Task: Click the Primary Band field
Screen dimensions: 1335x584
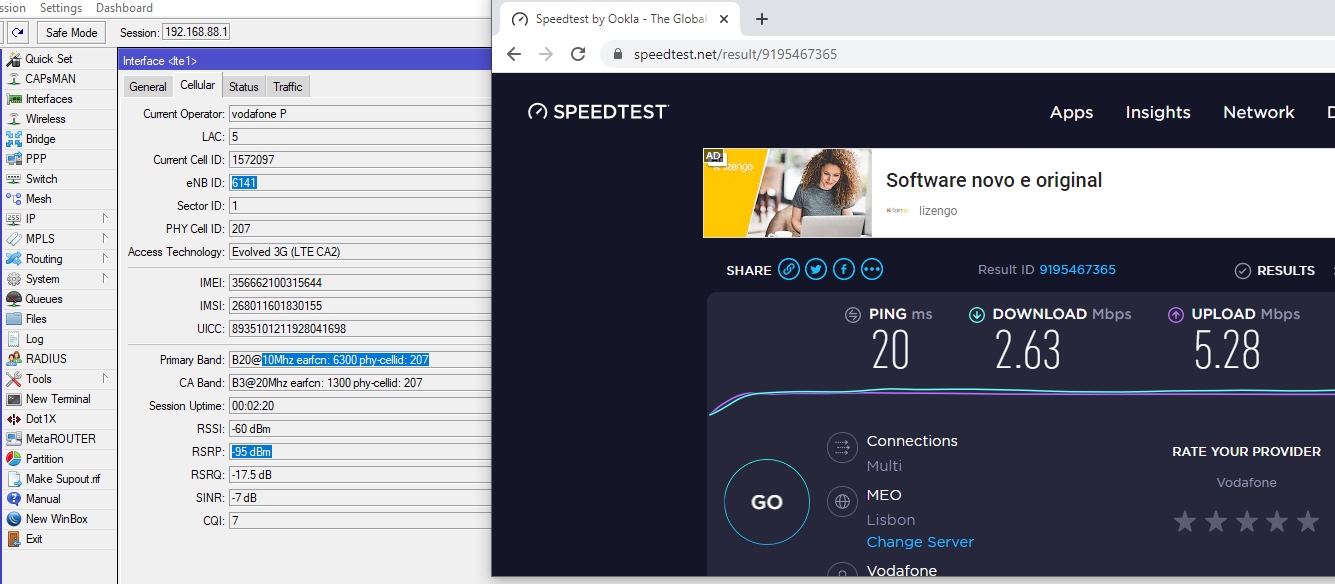Action: point(360,360)
